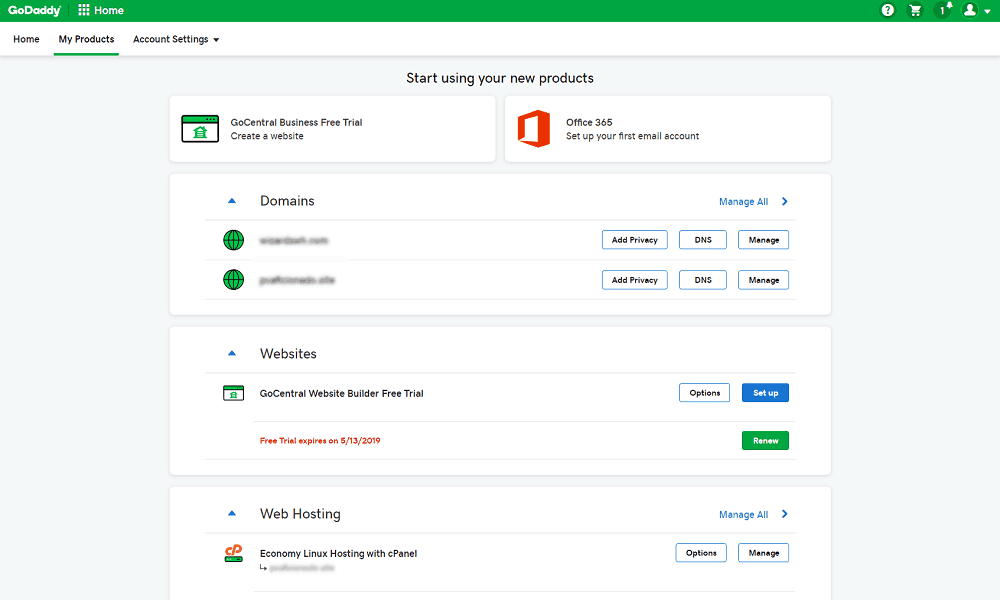Open the dropdown arrow beside the user avatar
The image size is (1000, 600).
click(x=987, y=11)
